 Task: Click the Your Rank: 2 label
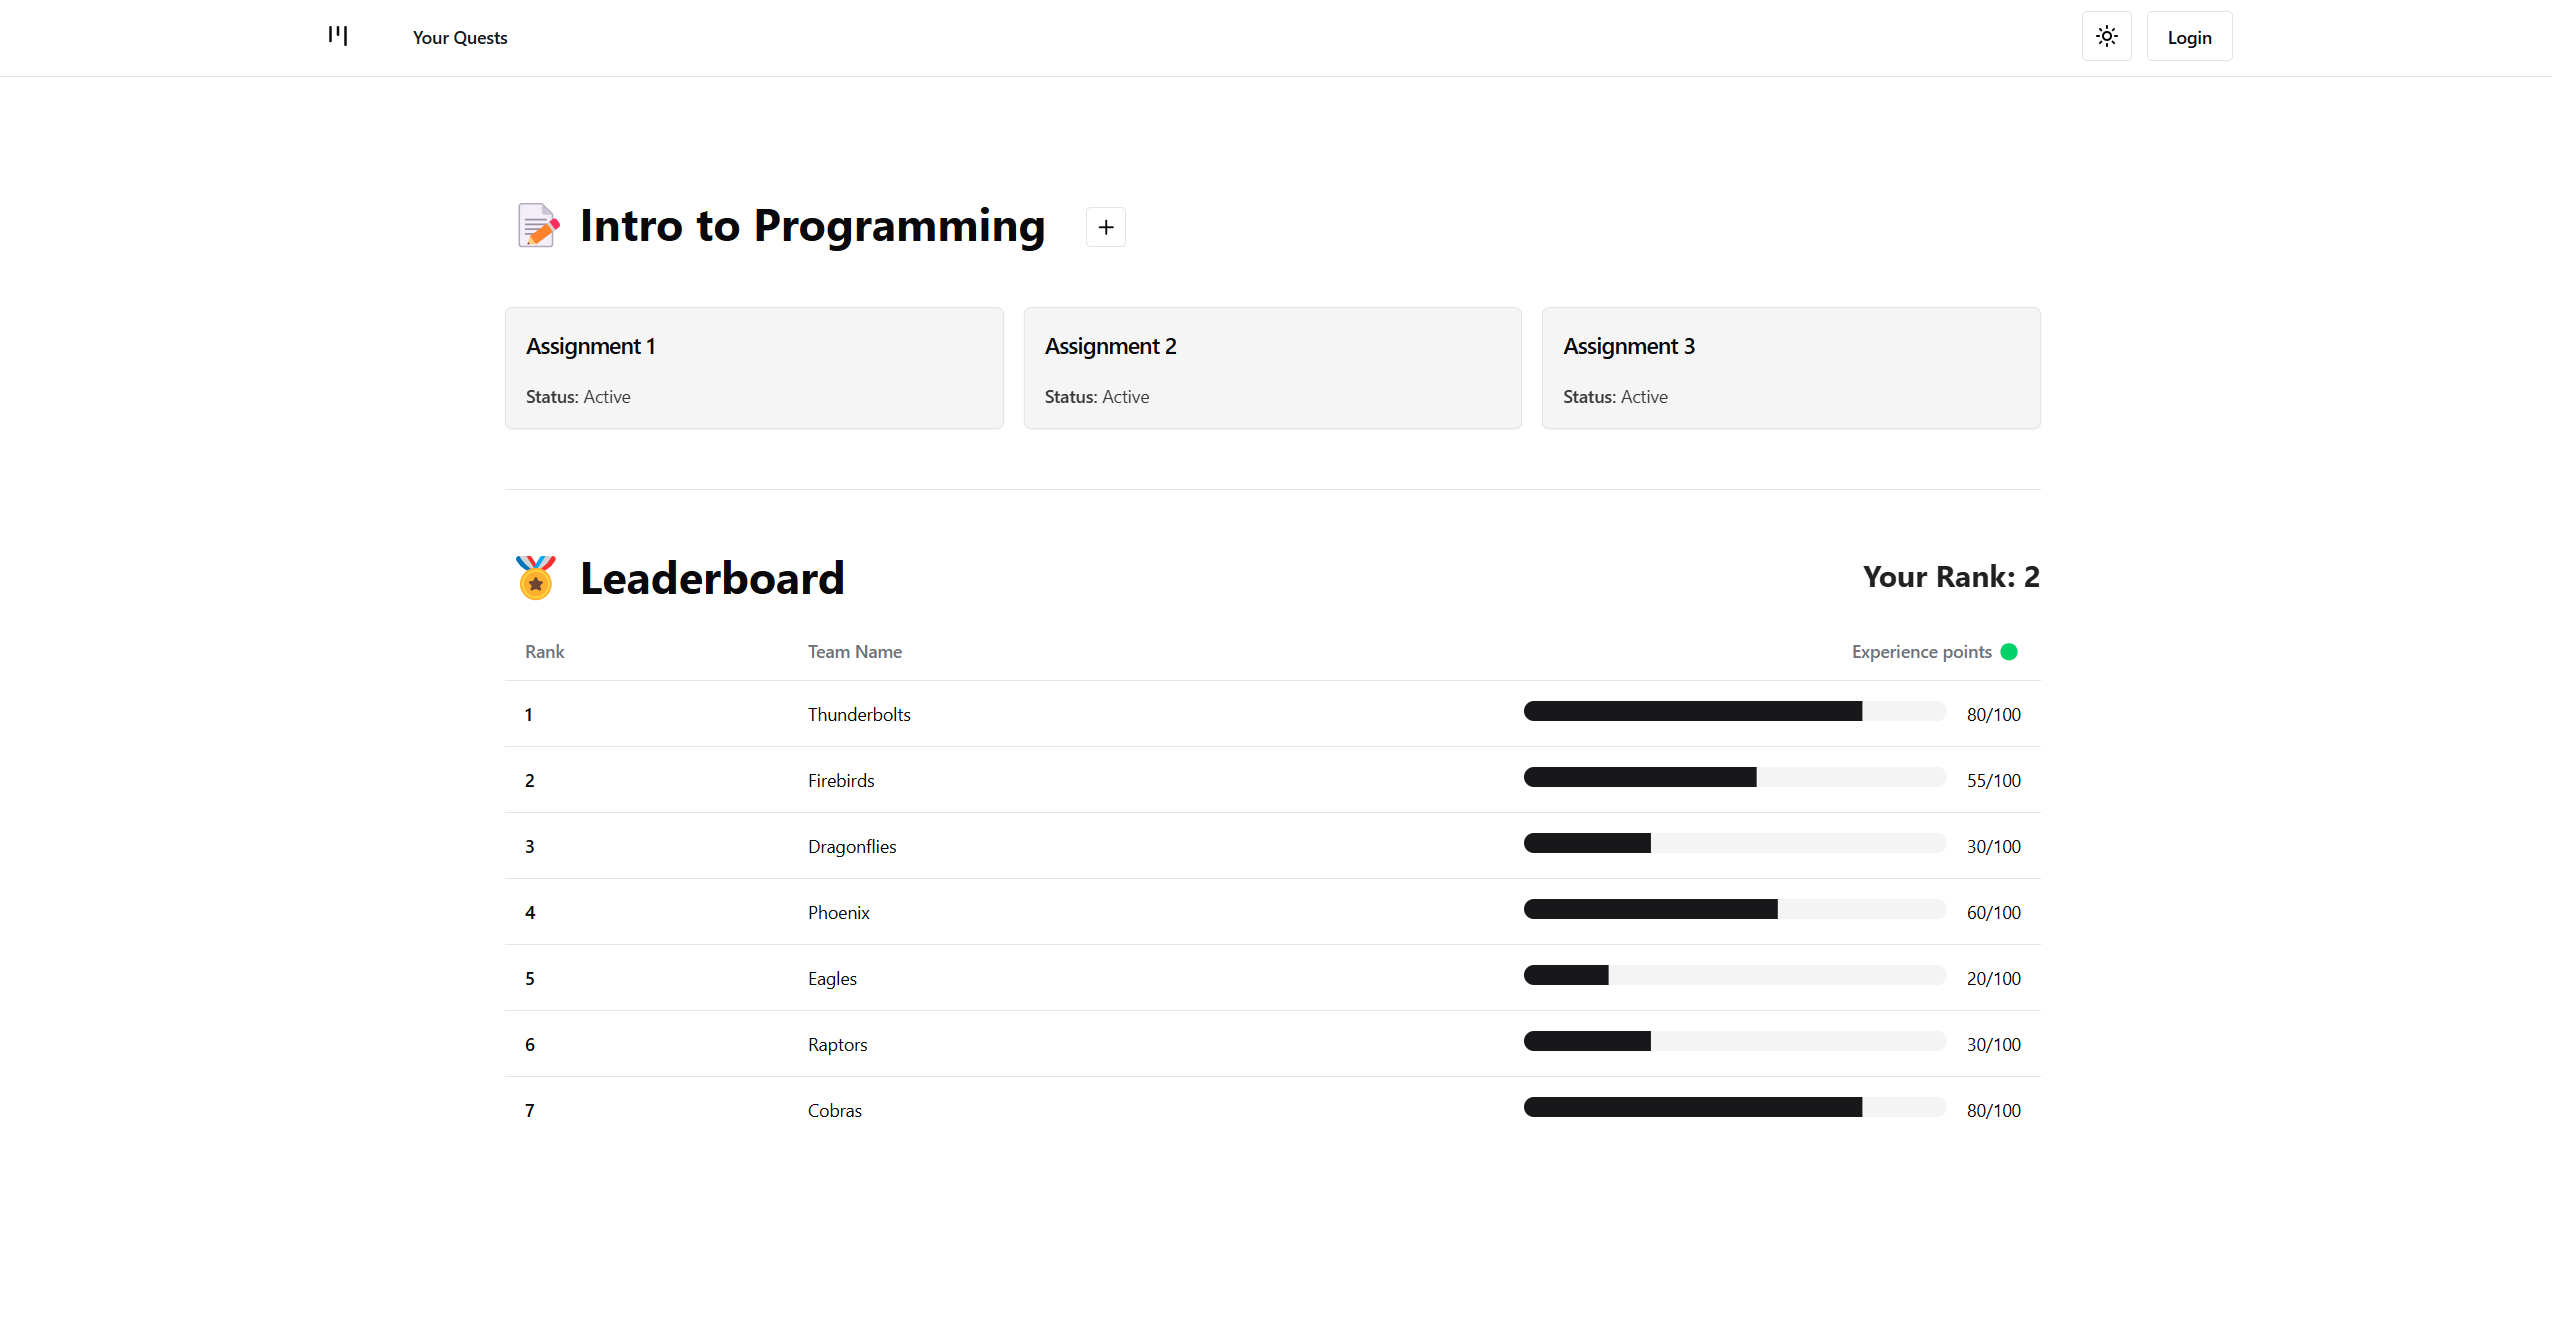[x=1950, y=577]
